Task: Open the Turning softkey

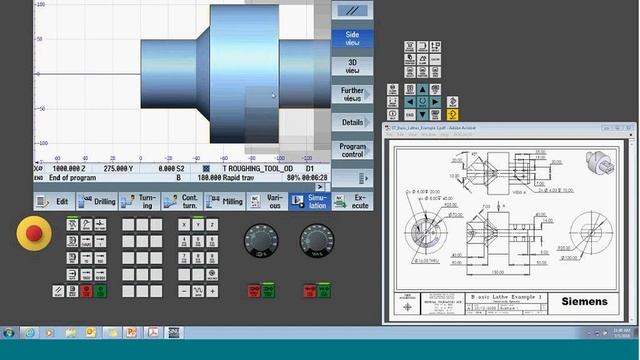Action: (x=139, y=202)
